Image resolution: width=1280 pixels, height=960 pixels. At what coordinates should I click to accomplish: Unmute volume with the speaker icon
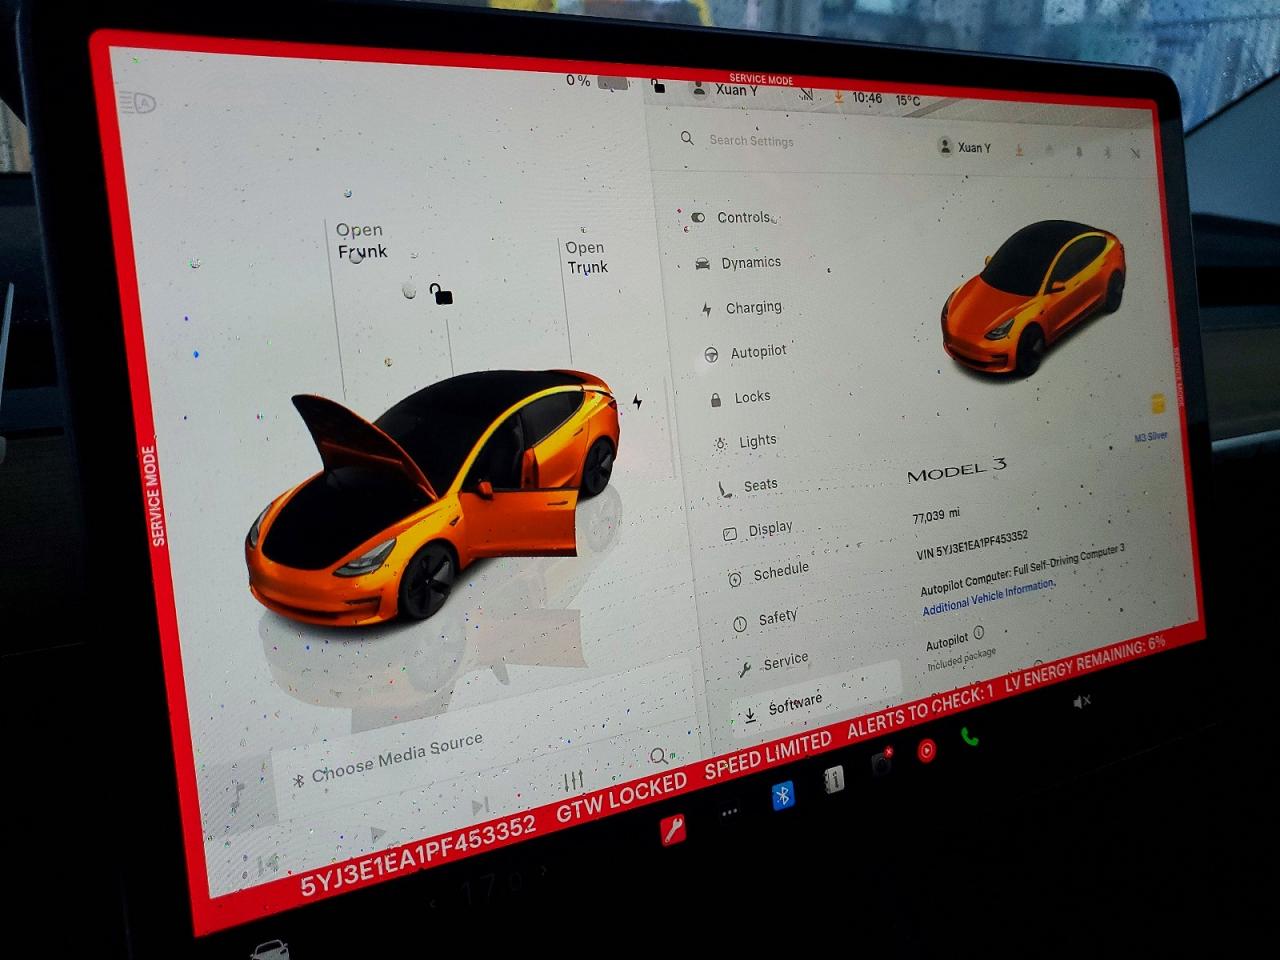coord(1082,702)
